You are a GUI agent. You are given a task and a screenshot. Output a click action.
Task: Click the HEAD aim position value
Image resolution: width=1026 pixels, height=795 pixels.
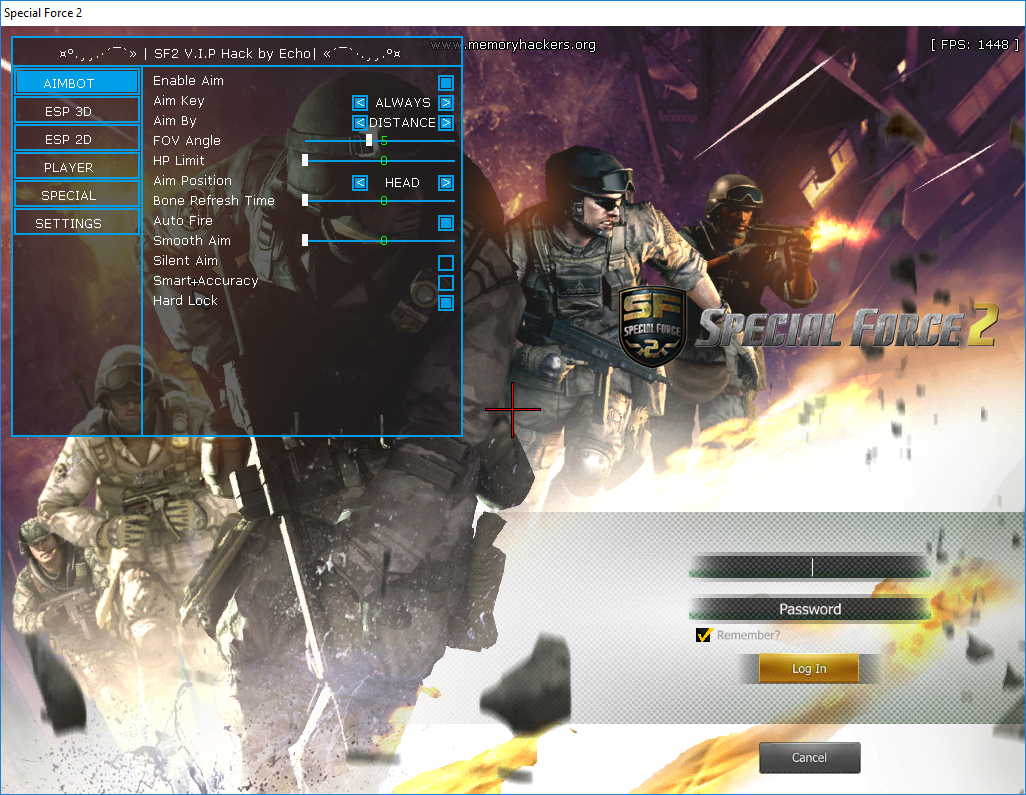[402, 183]
